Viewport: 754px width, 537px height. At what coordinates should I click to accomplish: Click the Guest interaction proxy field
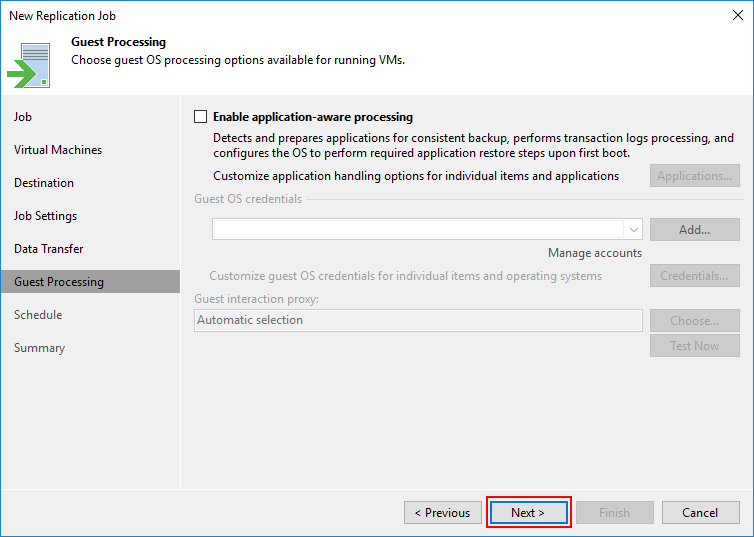tap(418, 320)
